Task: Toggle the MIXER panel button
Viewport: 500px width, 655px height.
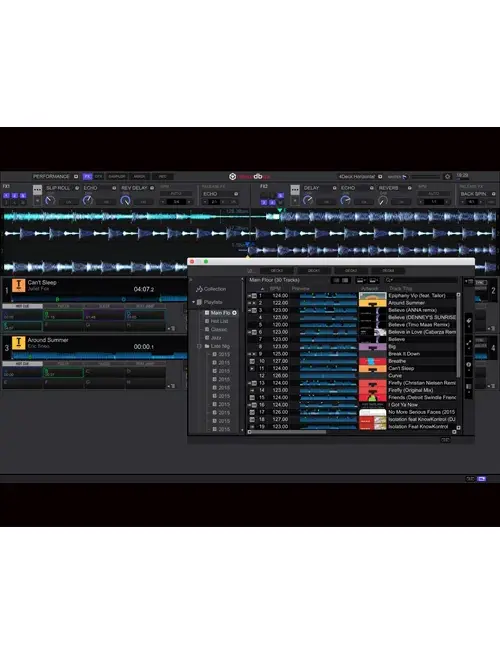Action: click(x=139, y=177)
